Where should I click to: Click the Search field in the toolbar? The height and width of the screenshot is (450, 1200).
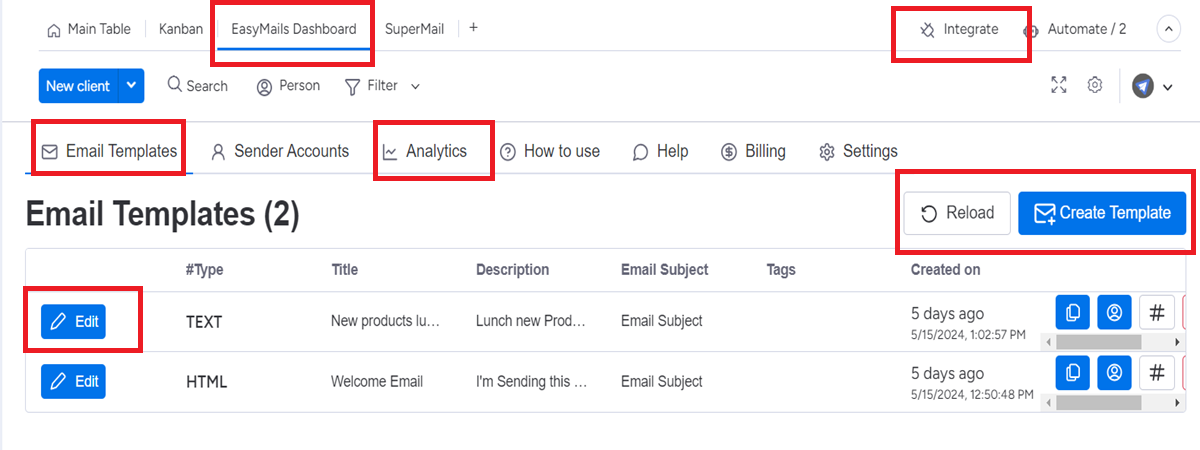(197, 86)
